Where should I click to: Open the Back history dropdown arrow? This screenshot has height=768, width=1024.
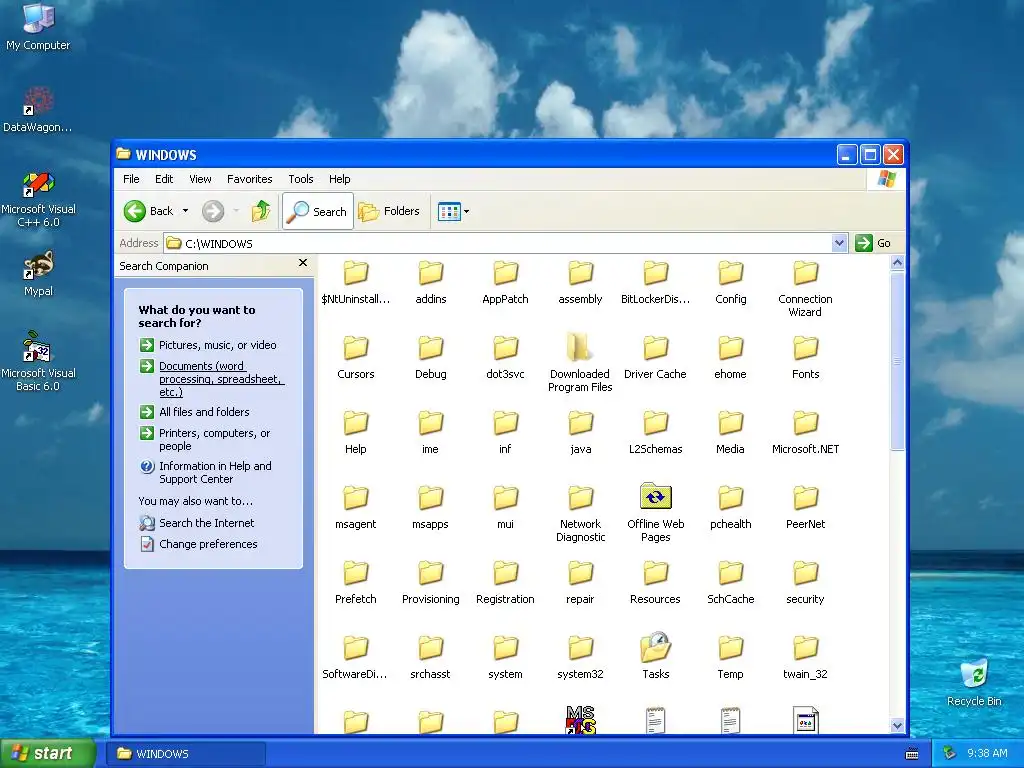[185, 211]
